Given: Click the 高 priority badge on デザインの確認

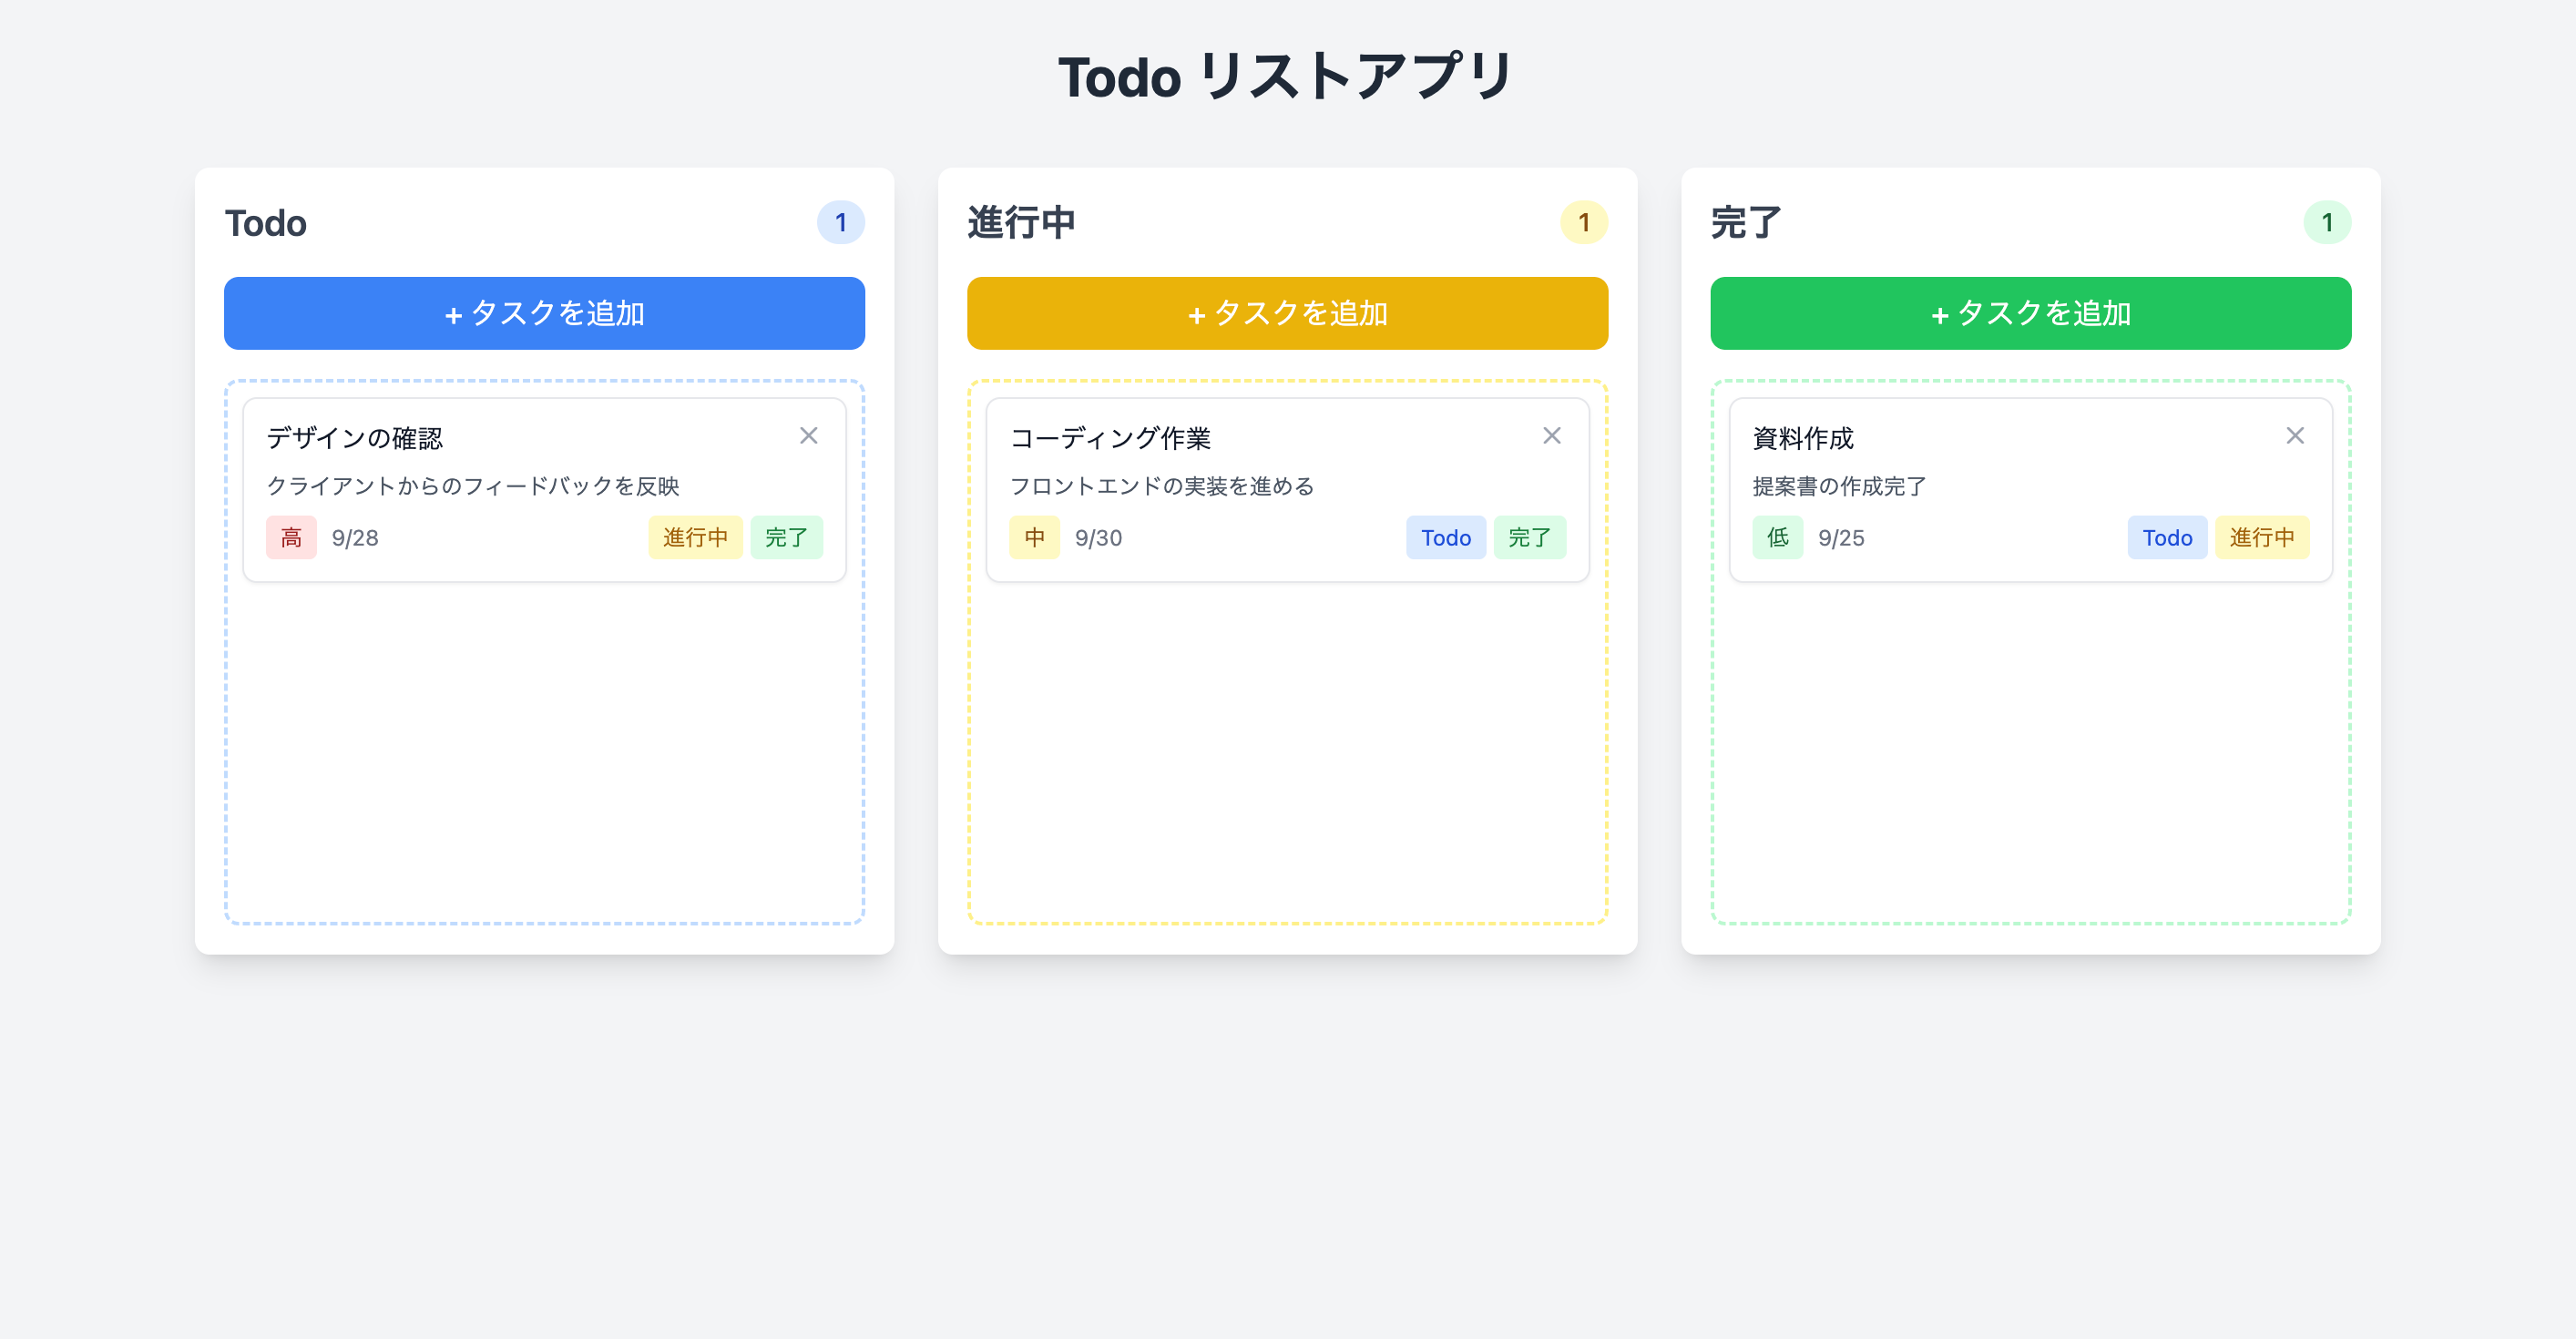Looking at the screenshot, I should (x=291, y=537).
